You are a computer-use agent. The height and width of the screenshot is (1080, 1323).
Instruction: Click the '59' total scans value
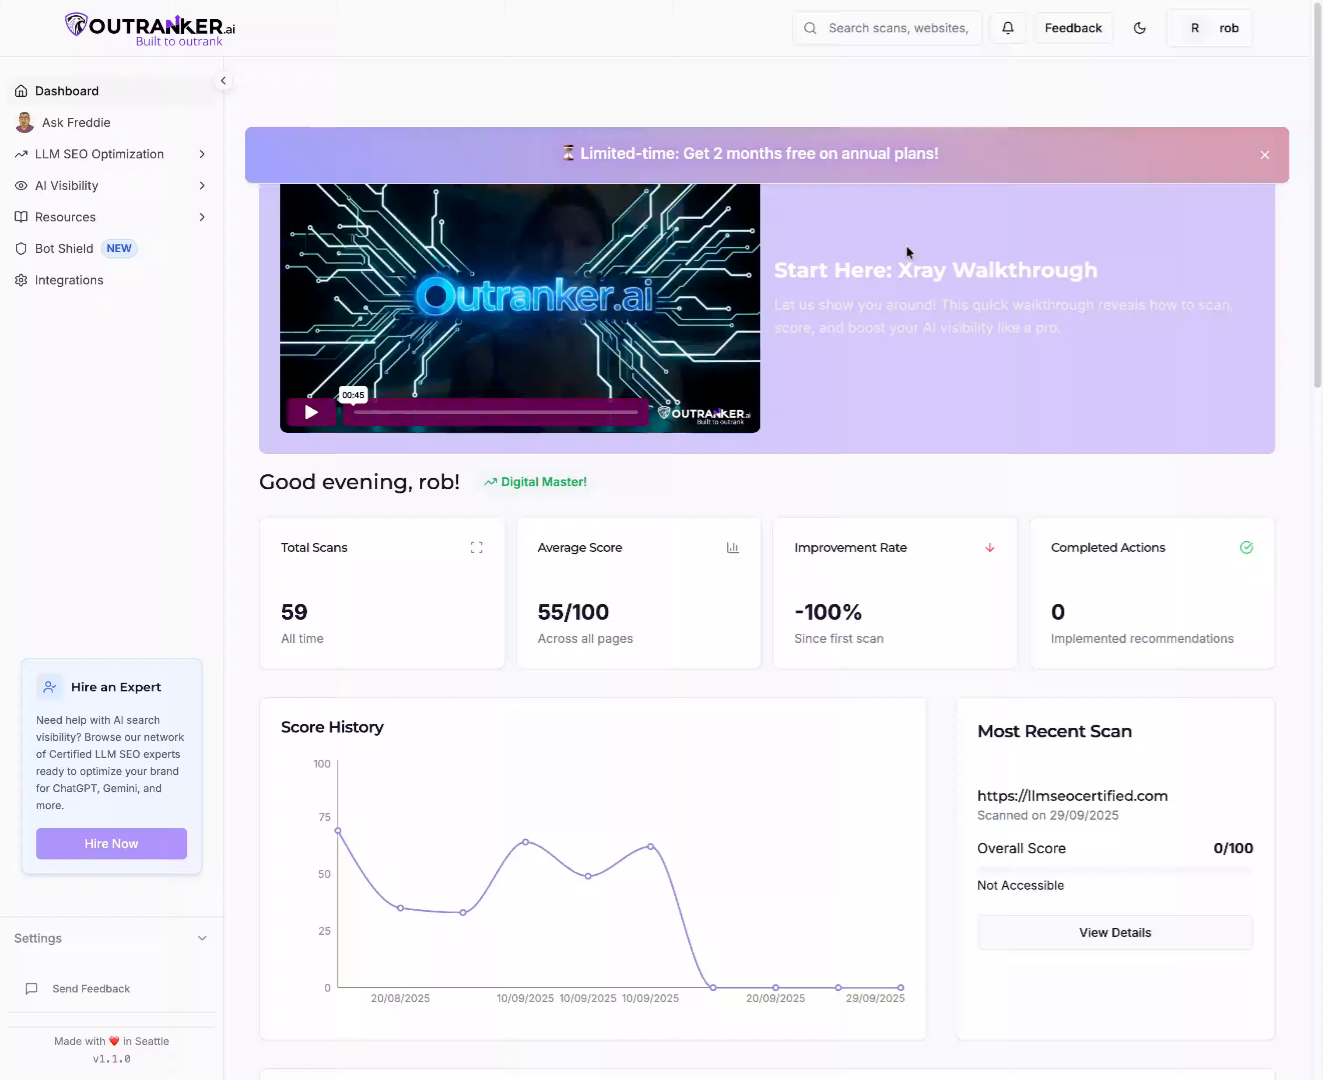click(294, 612)
